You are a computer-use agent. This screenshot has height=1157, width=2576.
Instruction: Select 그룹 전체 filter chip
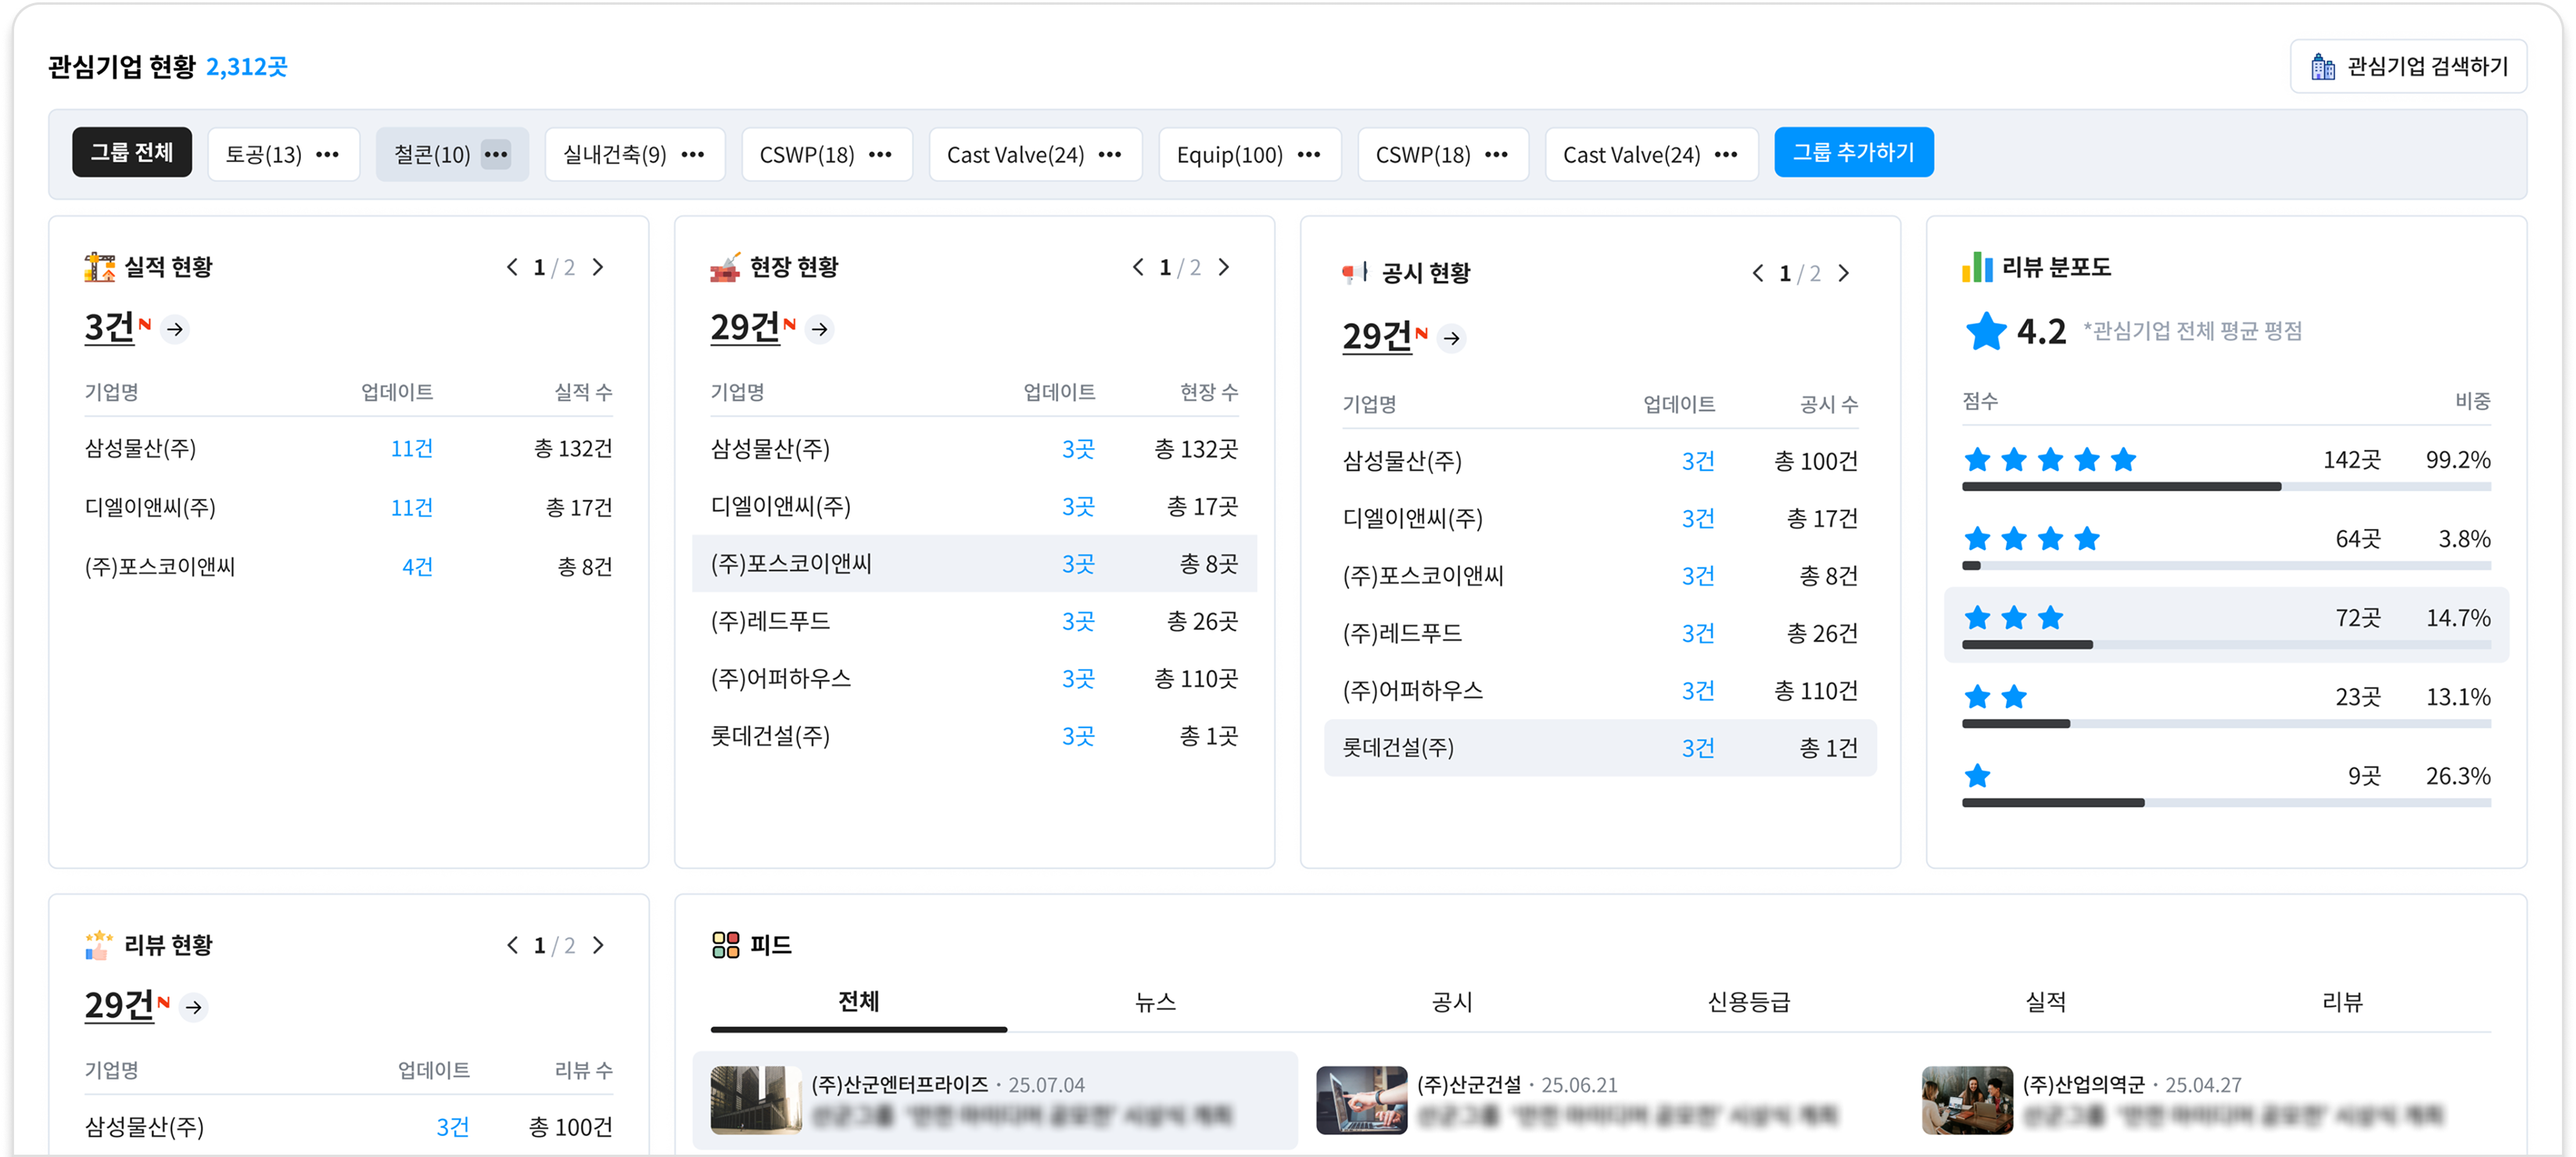point(132,153)
